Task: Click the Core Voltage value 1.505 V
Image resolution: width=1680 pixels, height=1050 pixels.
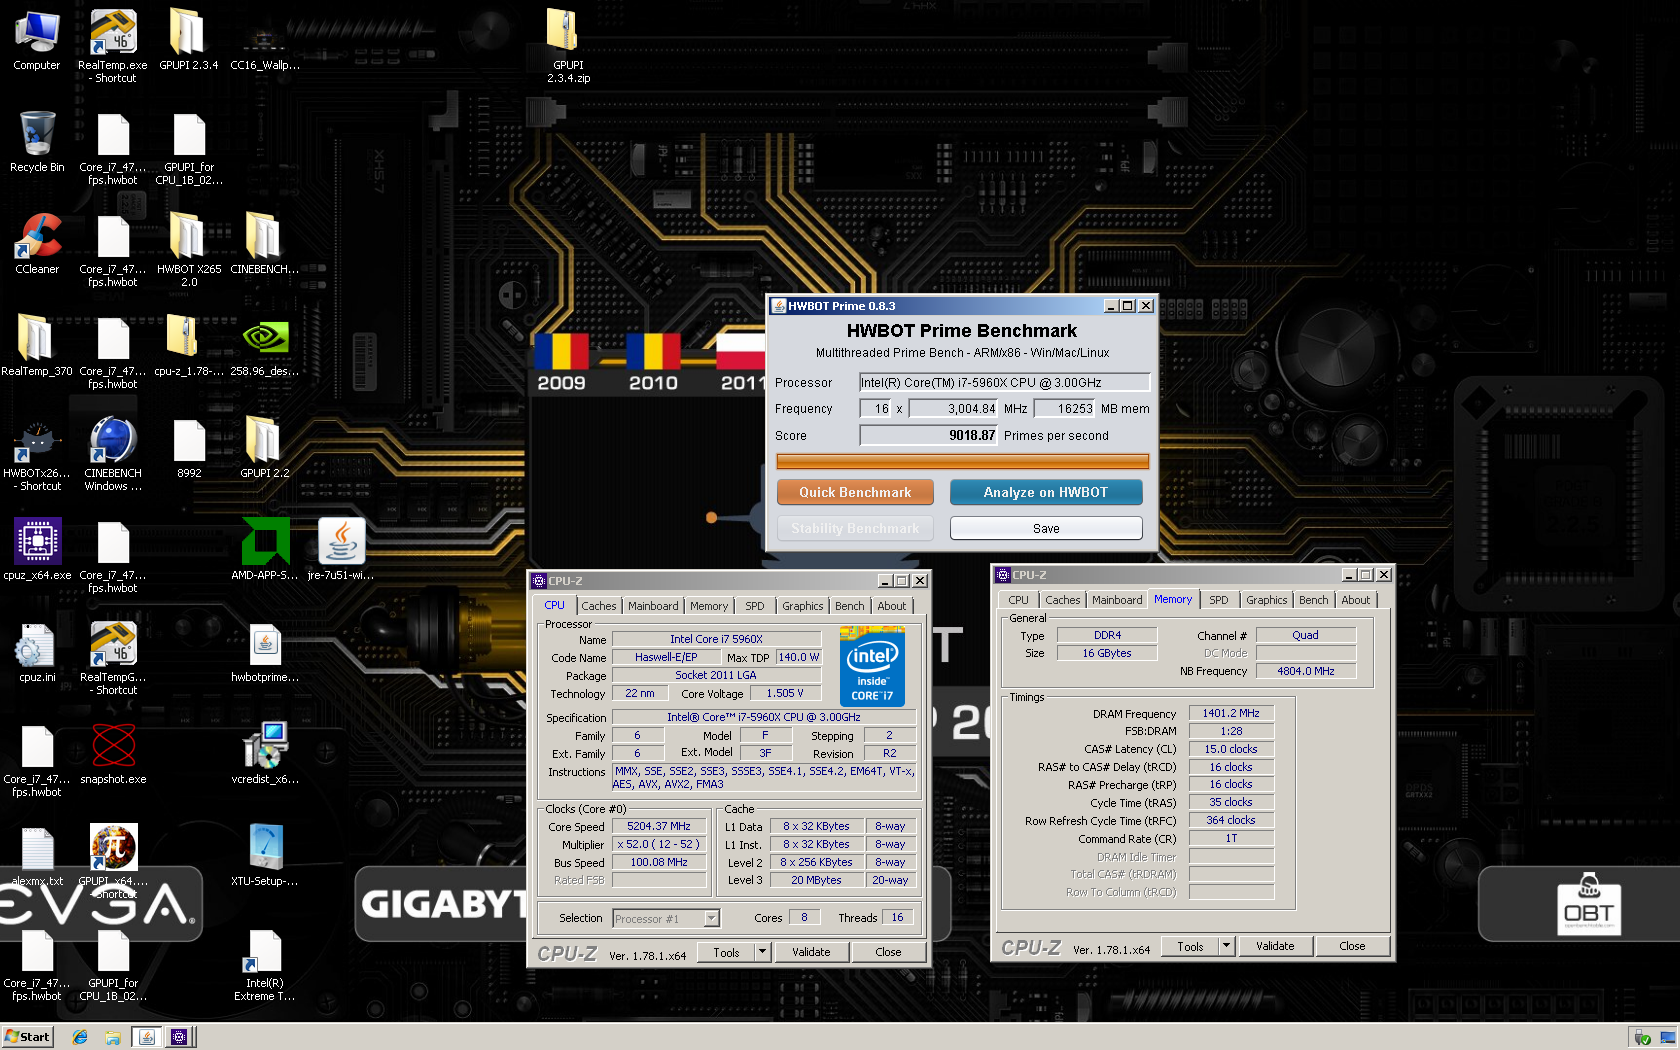Action: [x=785, y=693]
